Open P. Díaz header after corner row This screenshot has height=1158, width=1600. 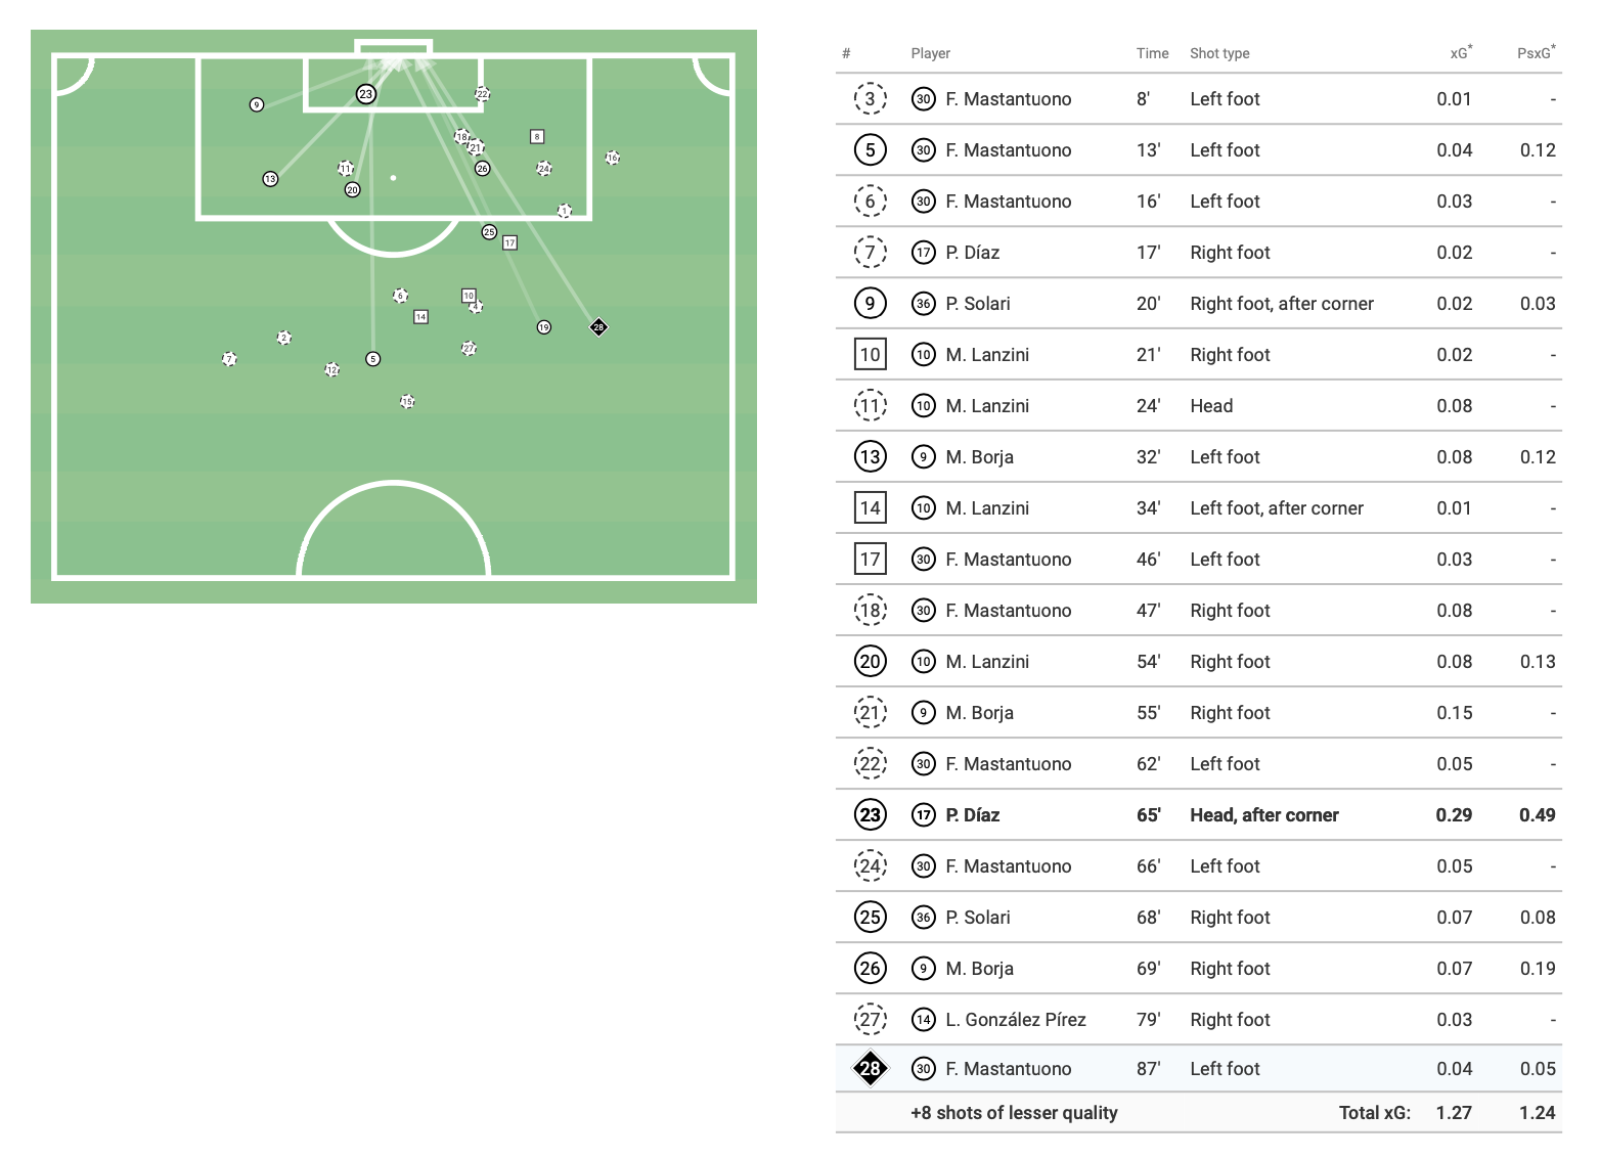coord(1199,815)
